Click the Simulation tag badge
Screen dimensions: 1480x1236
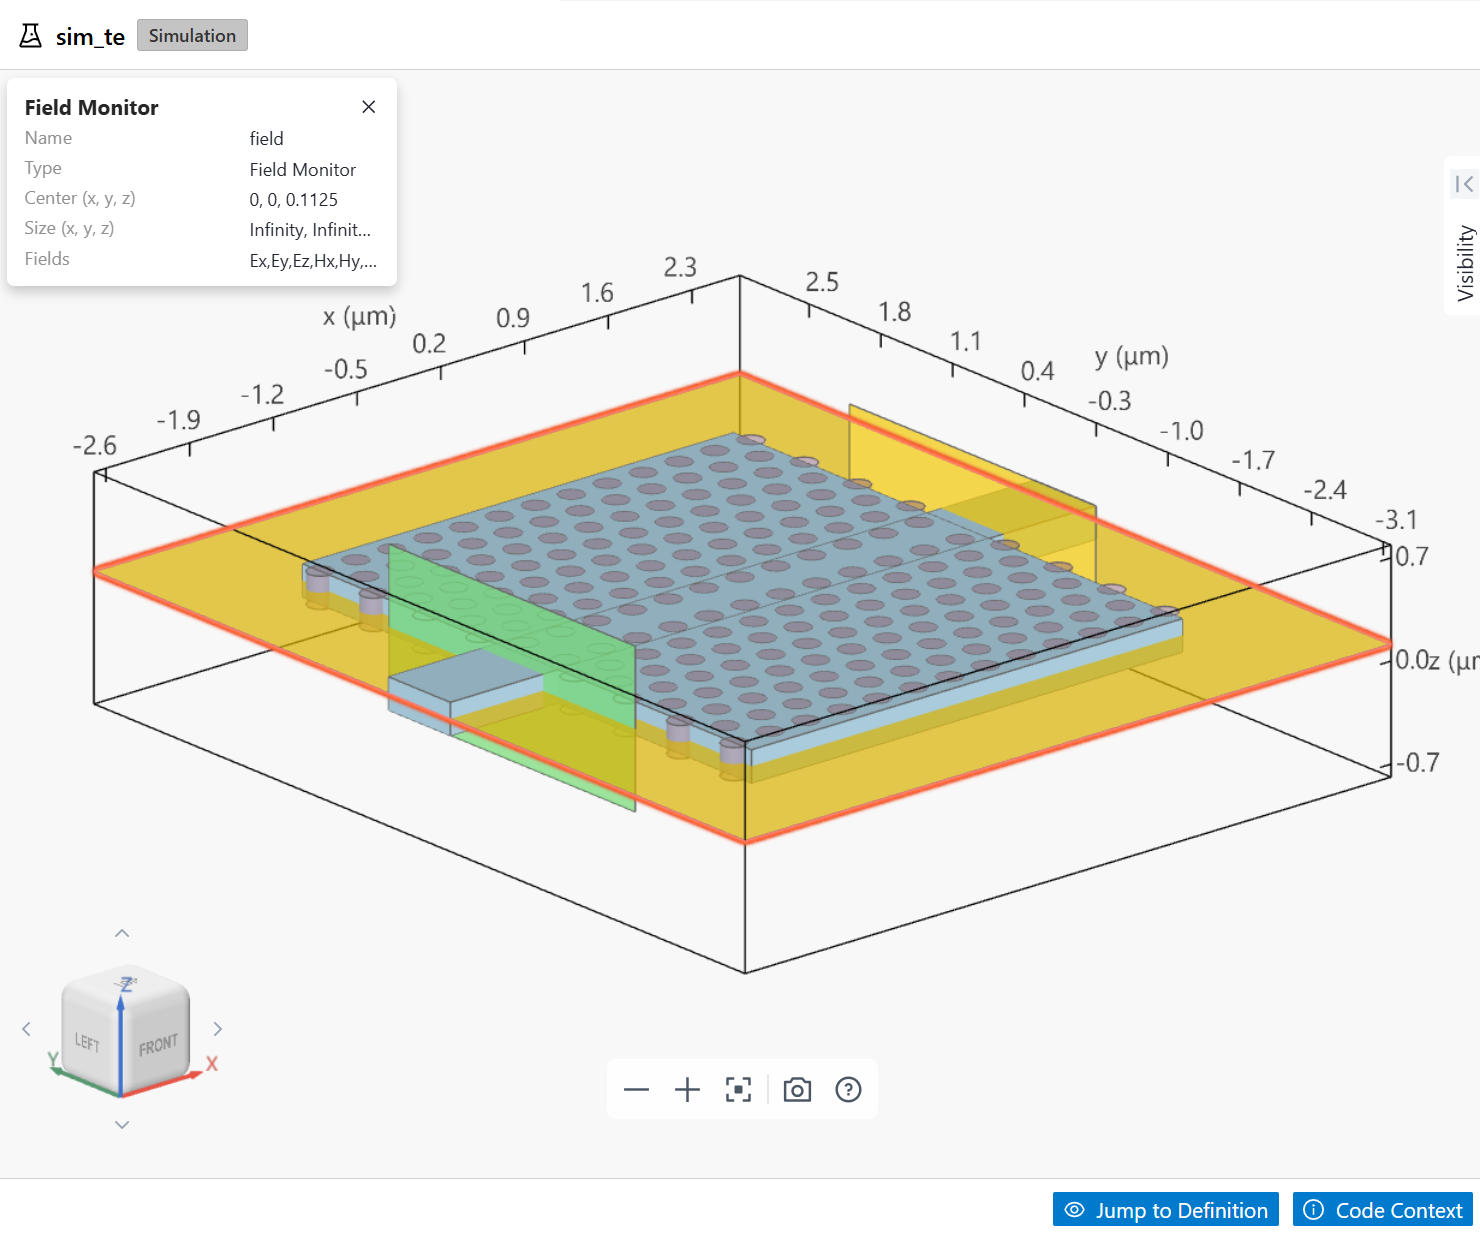point(192,36)
